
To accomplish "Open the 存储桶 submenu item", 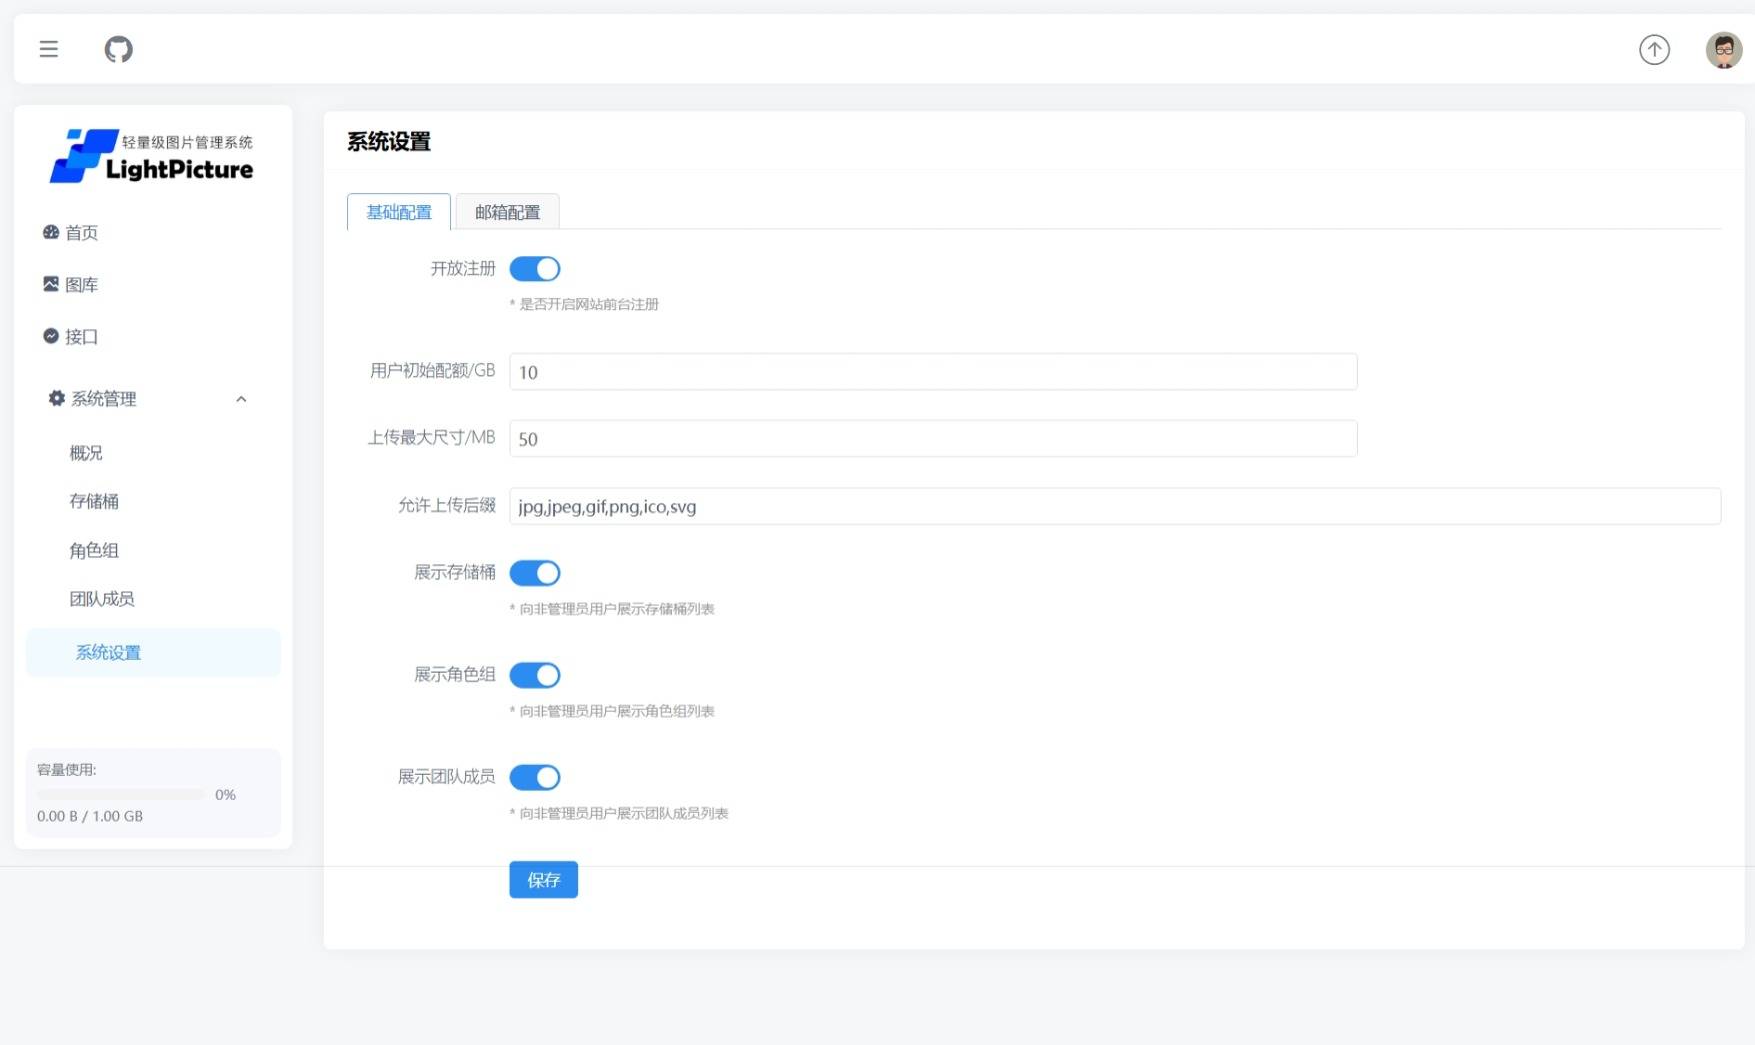I will (94, 501).
